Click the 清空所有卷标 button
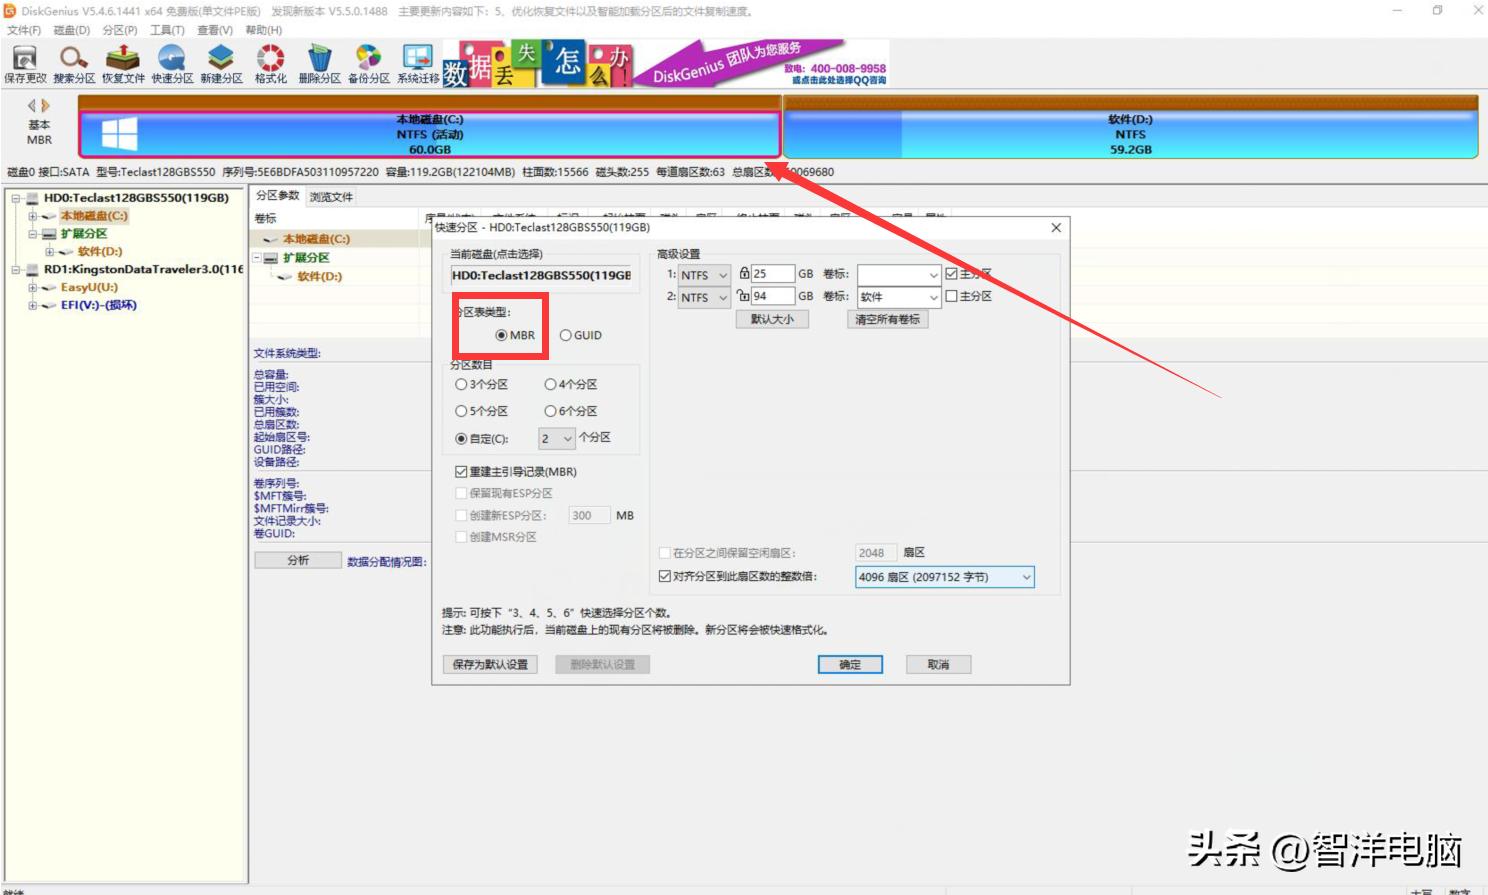The height and width of the screenshot is (895, 1488). 886,319
